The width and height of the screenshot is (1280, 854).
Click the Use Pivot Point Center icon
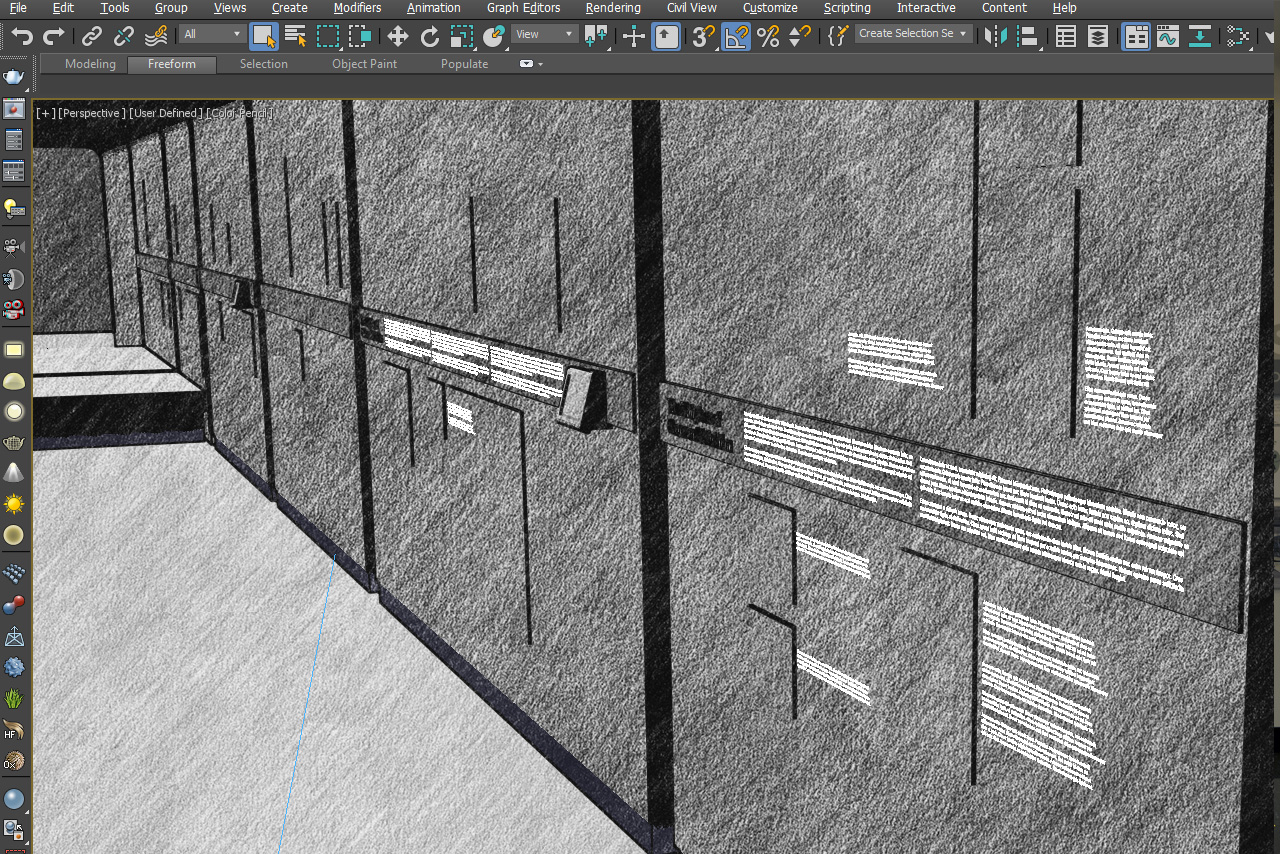pyautogui.click(x=596, y=37)
